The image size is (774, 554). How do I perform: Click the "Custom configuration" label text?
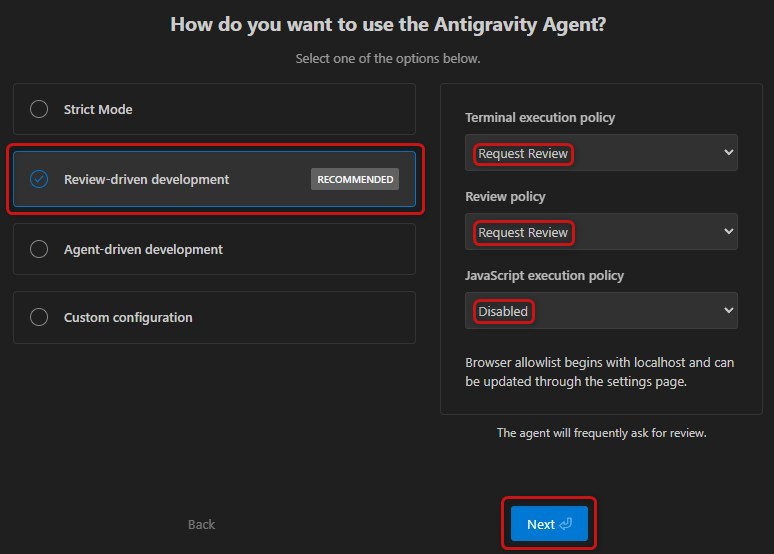pyautogui.click(x=128, y=317)
